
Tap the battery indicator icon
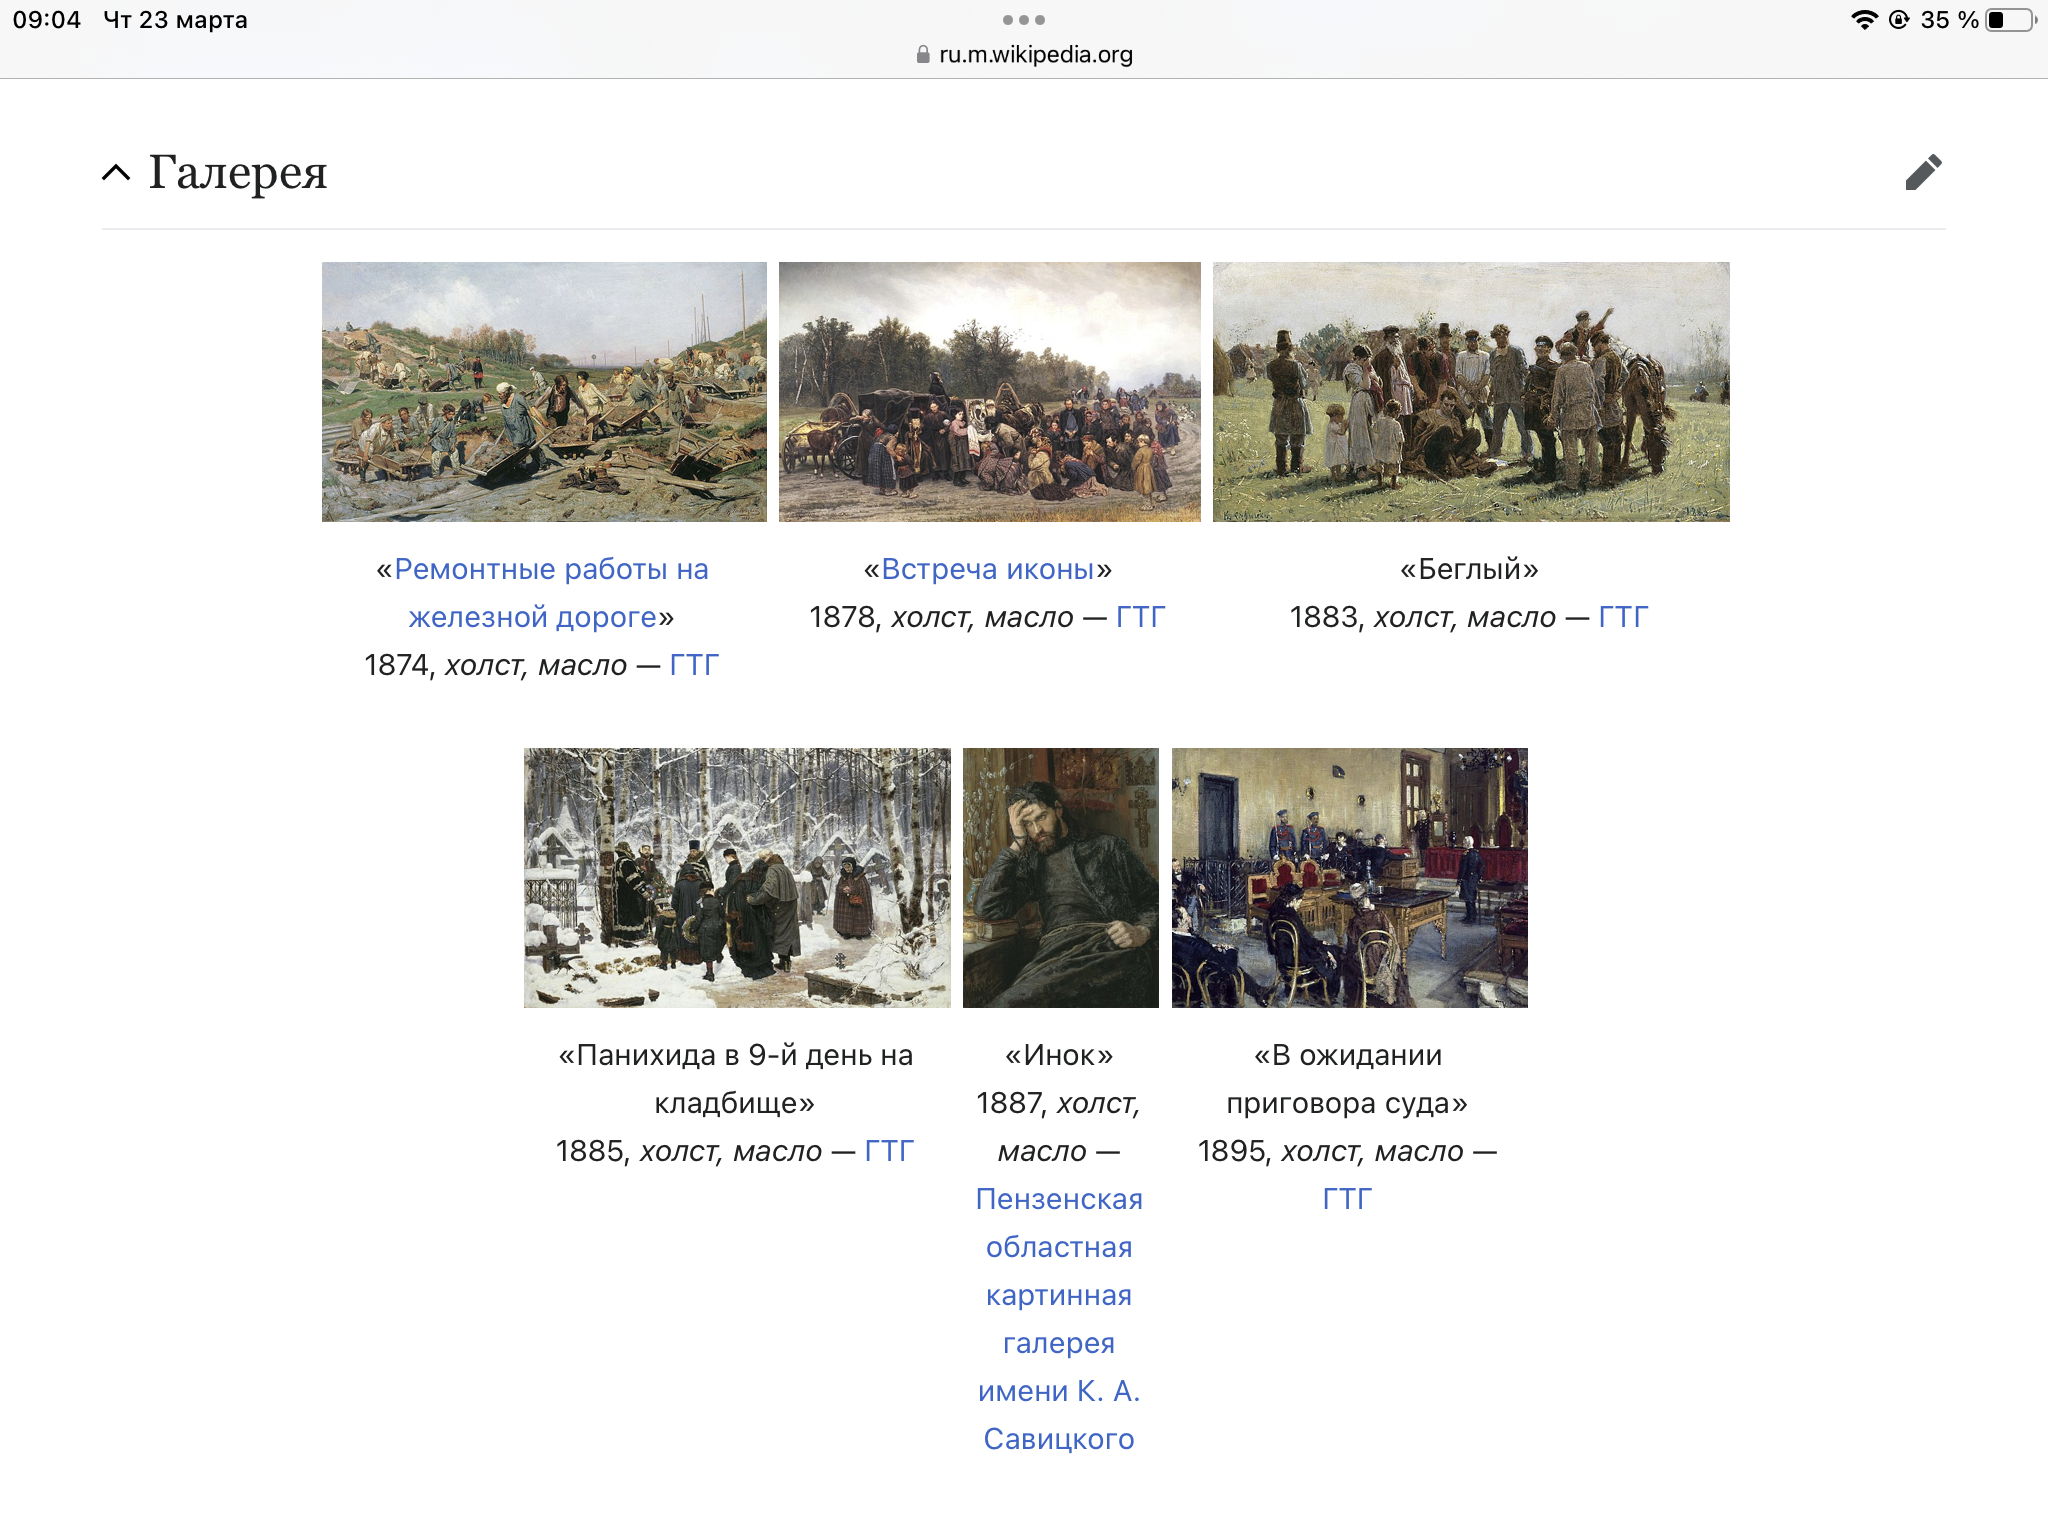2011,20
